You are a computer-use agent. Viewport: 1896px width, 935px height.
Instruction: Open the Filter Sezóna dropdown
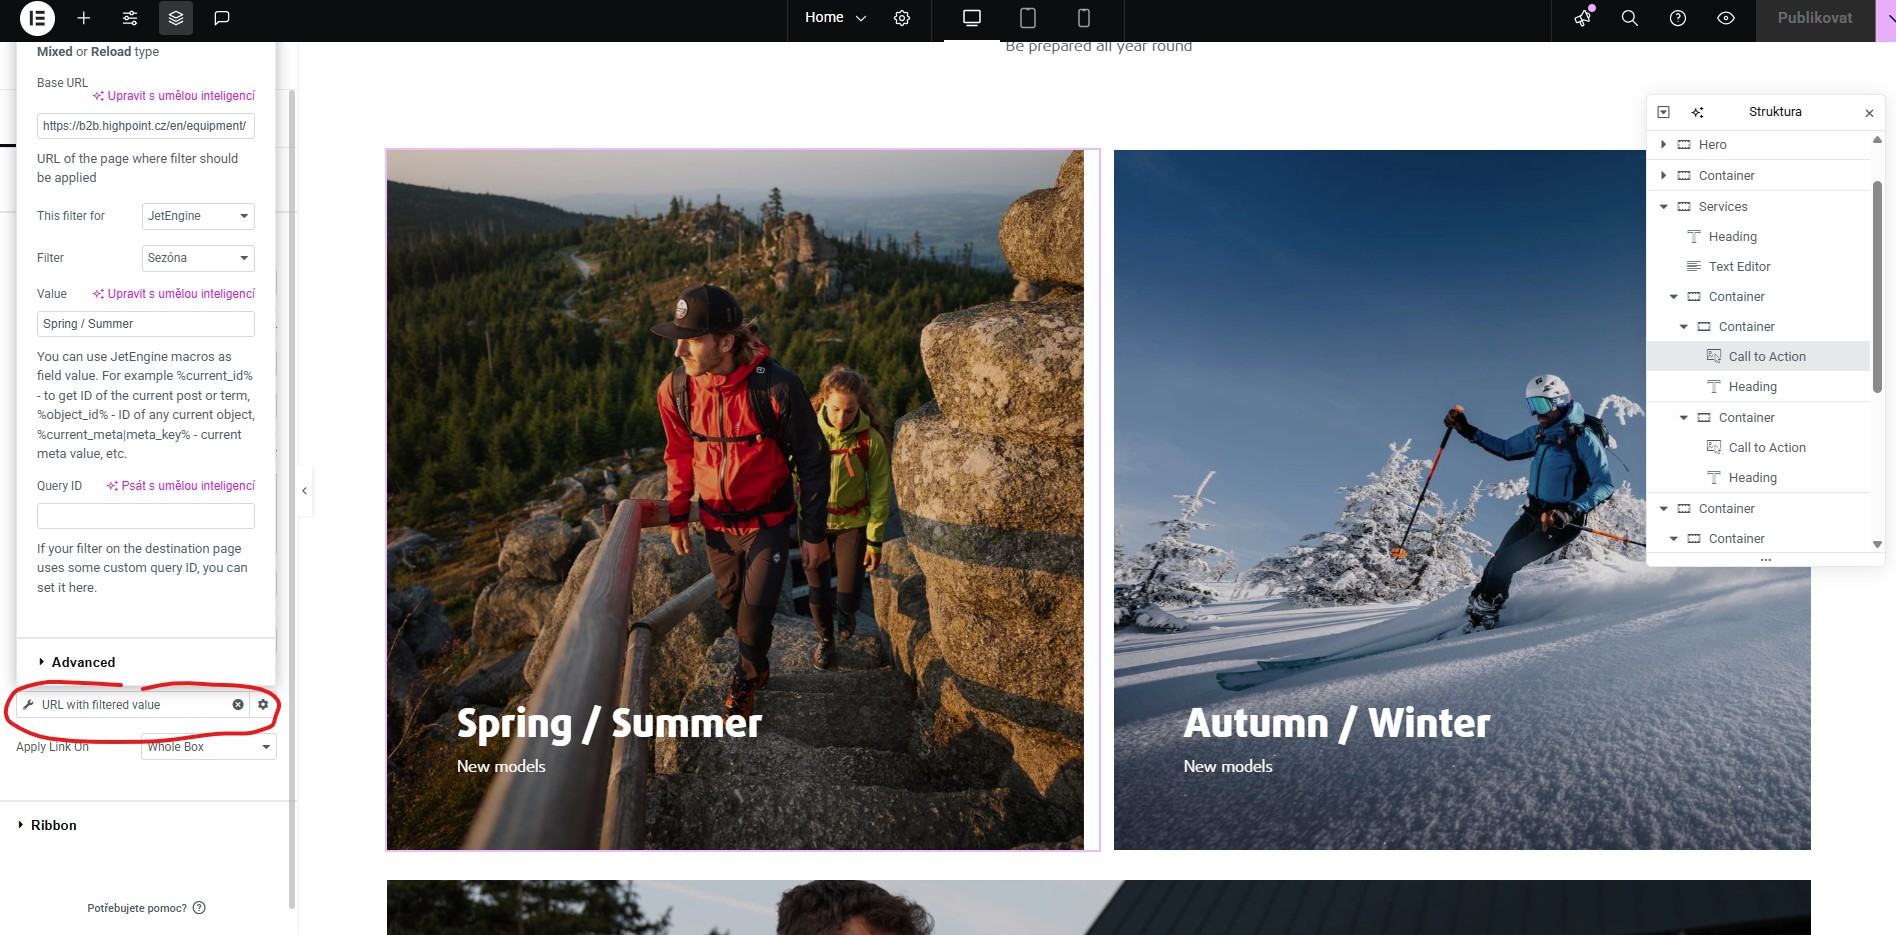pyautogui.click(x=198, y=258)
